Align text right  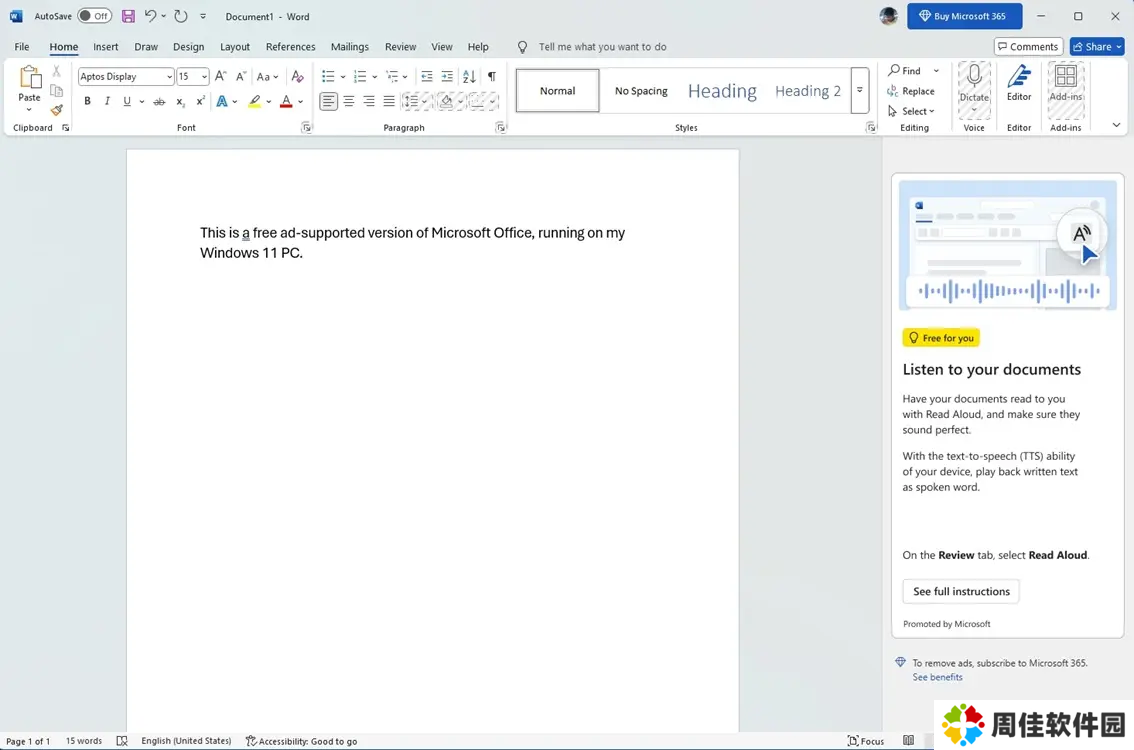[x=369, y=101]
